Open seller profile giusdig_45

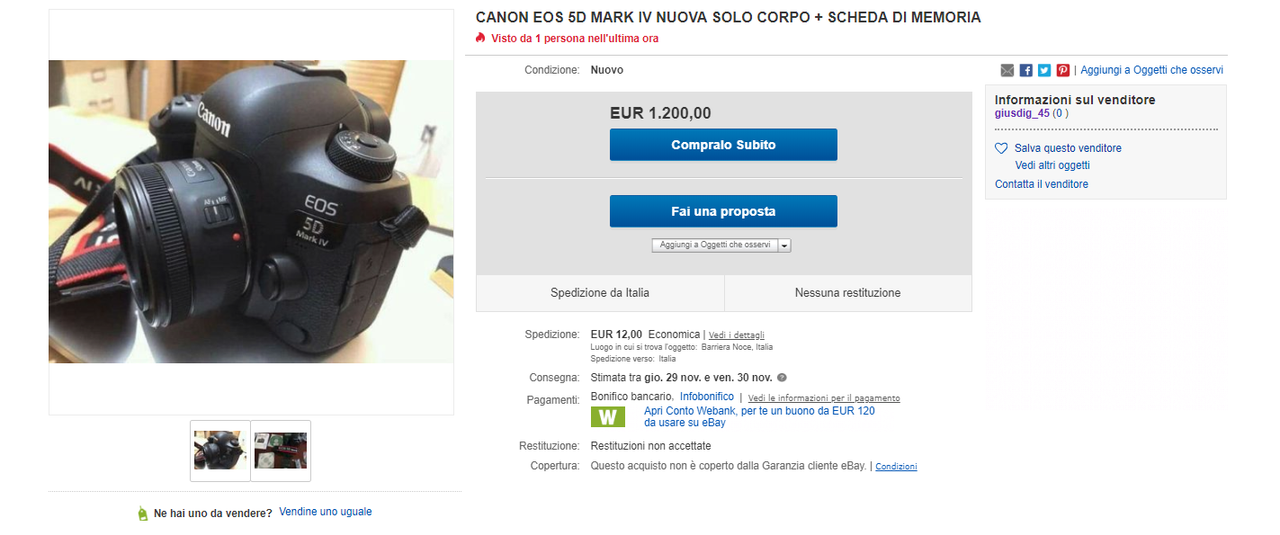1022,114
